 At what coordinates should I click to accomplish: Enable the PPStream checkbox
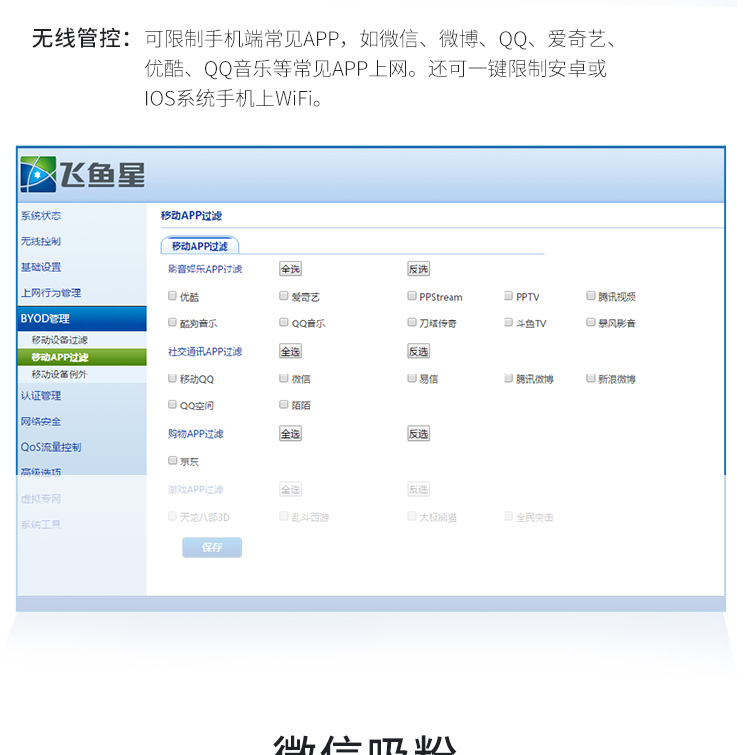point(412,296)
